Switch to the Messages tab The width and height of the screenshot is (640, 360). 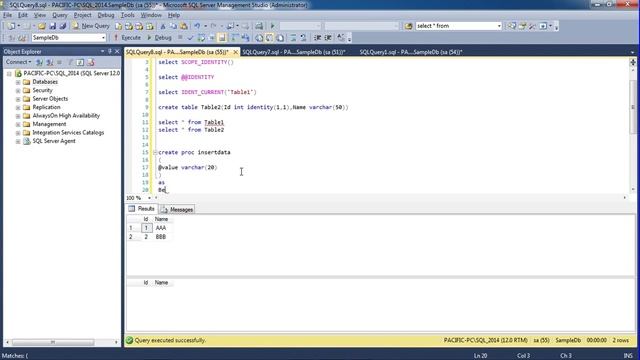(x=177, y=209)
